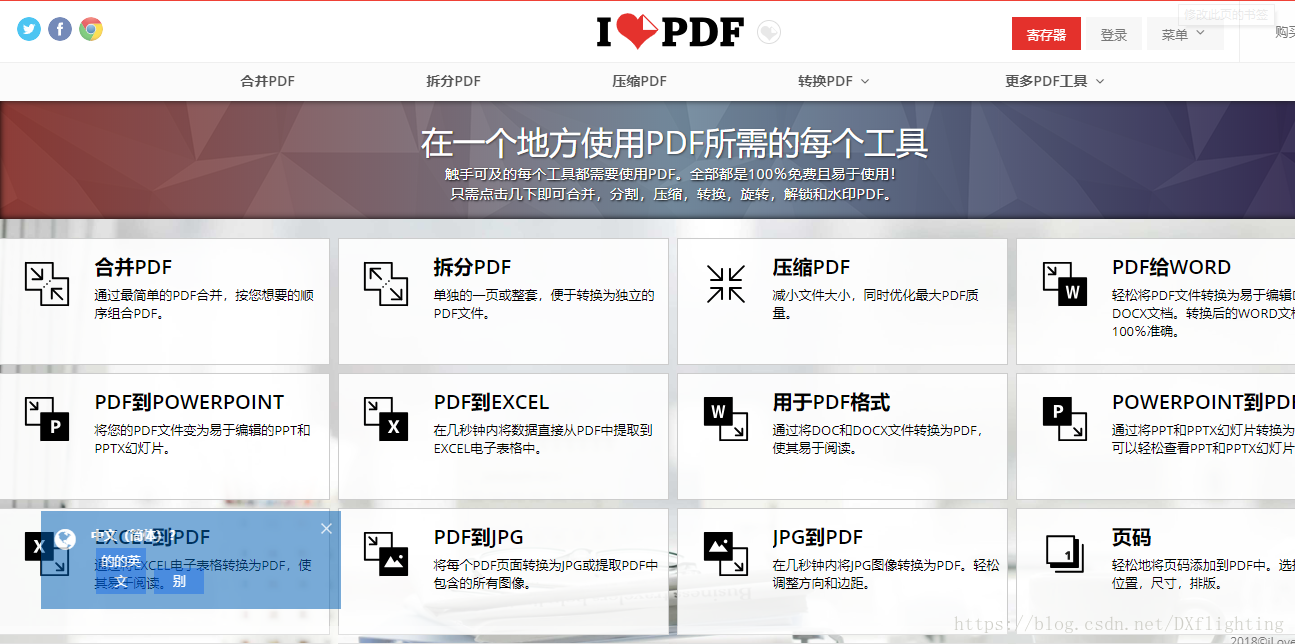Click the translation popup round icon
The image size is (1295, 644).
66,539
